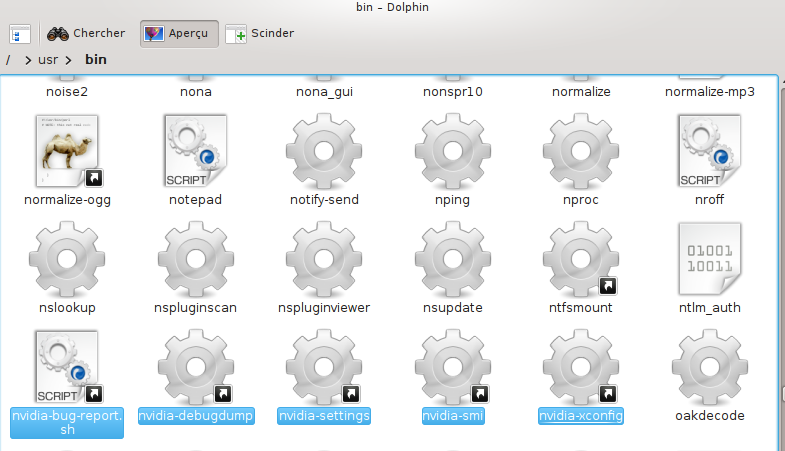This screenshot has height=451, width=785.
Task: Click the highlighted nvidia-xconfig label
Action: (x=581, y=416)
